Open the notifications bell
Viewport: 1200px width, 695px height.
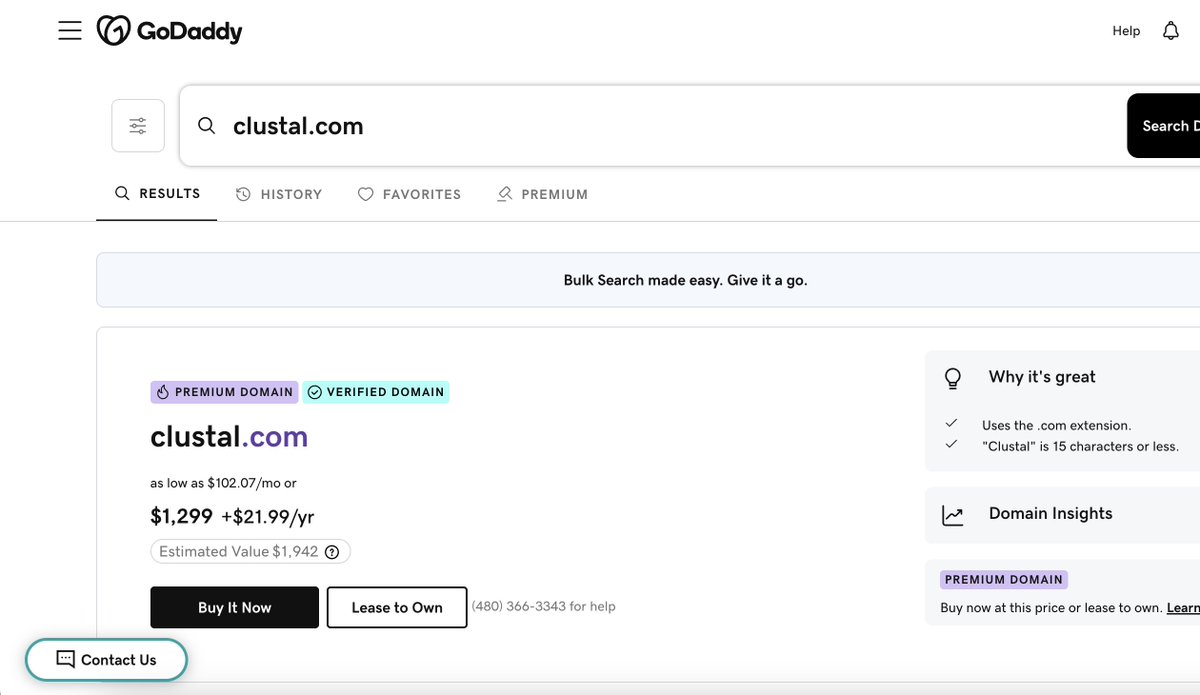pos(1171,31)
